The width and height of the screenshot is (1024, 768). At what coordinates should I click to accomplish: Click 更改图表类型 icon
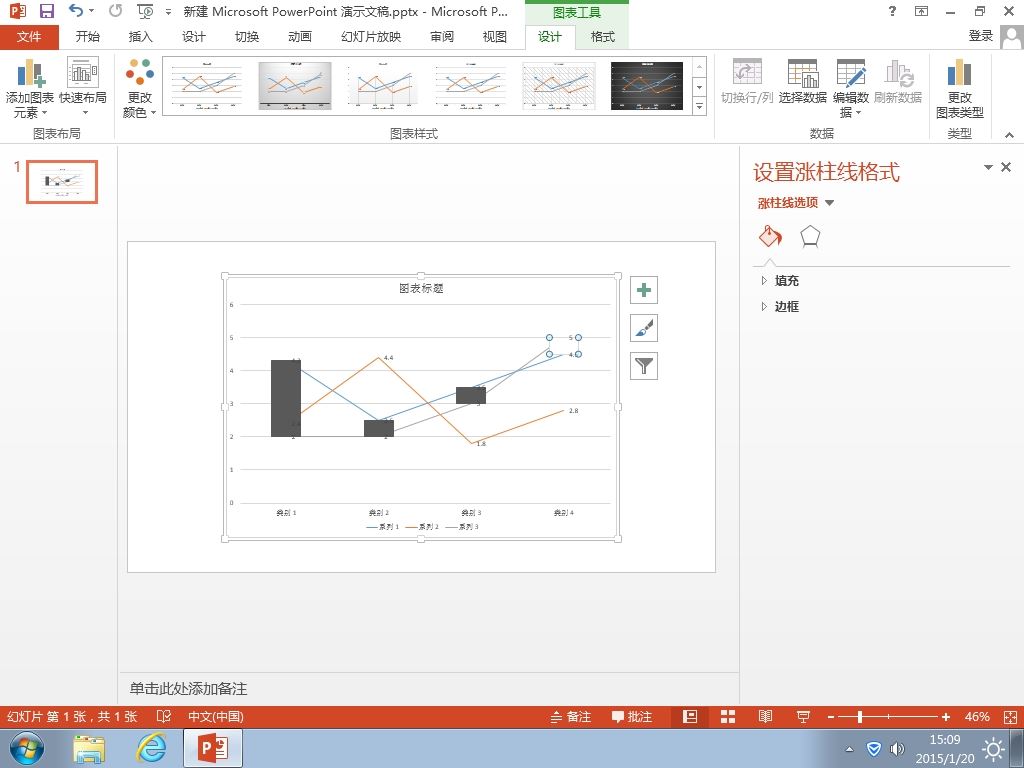click(959, 88)
